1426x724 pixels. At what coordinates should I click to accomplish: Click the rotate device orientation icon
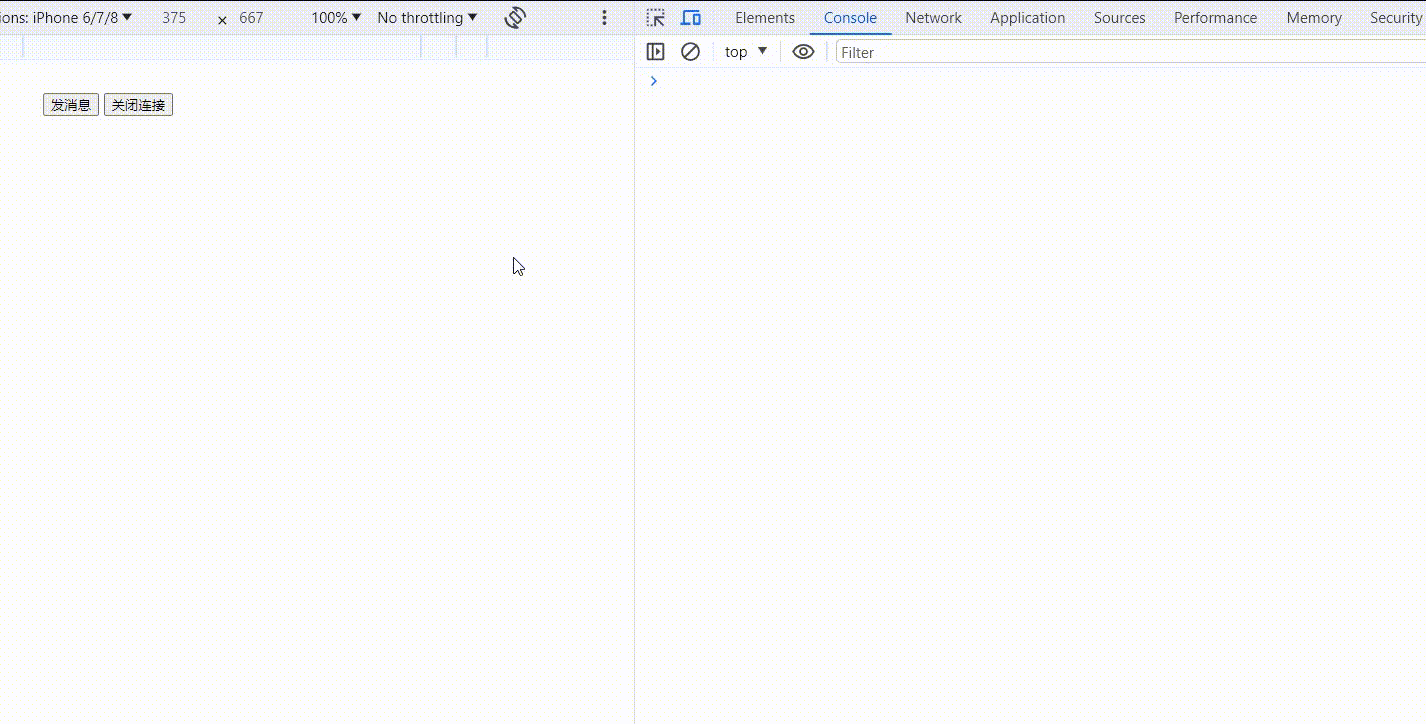pyautogui.click(x=514, y=17)
